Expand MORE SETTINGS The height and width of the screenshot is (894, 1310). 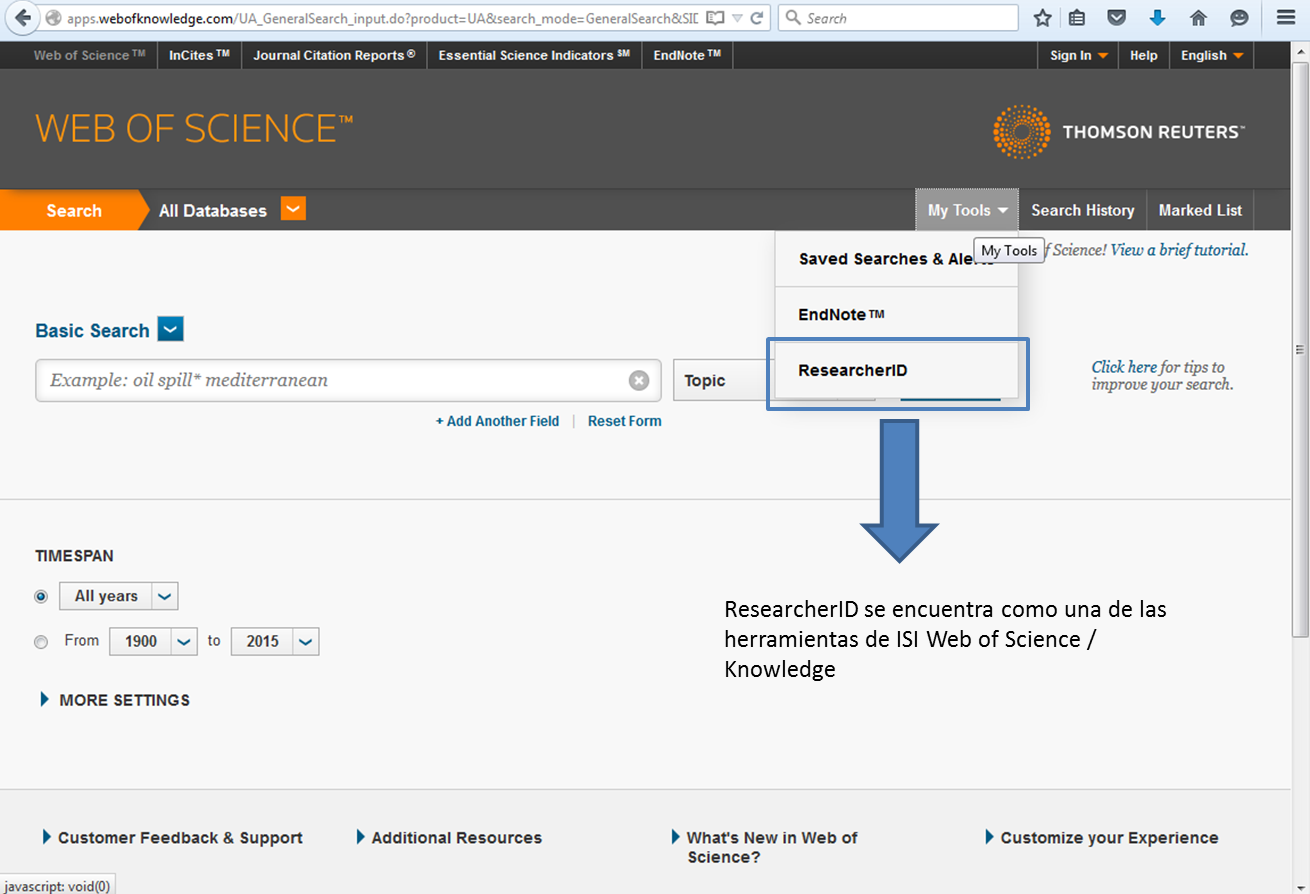(x=115, y=700)
